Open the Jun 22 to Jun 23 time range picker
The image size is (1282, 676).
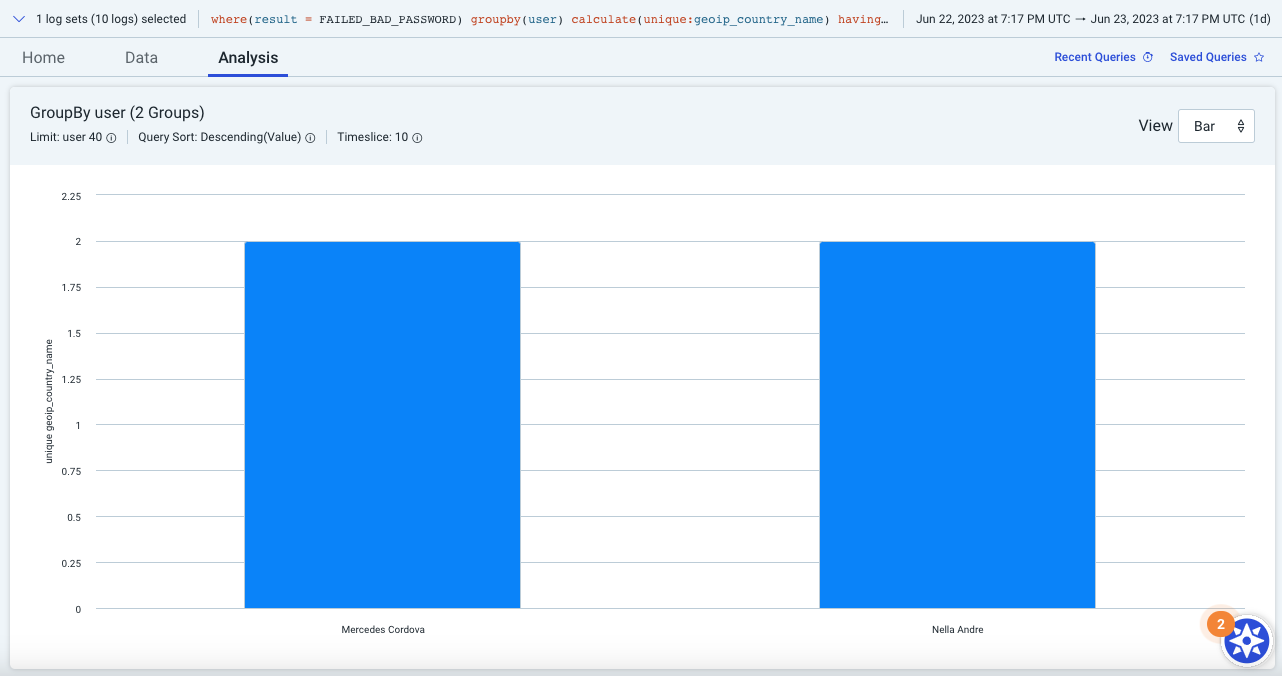click(x=1094, y=19)
